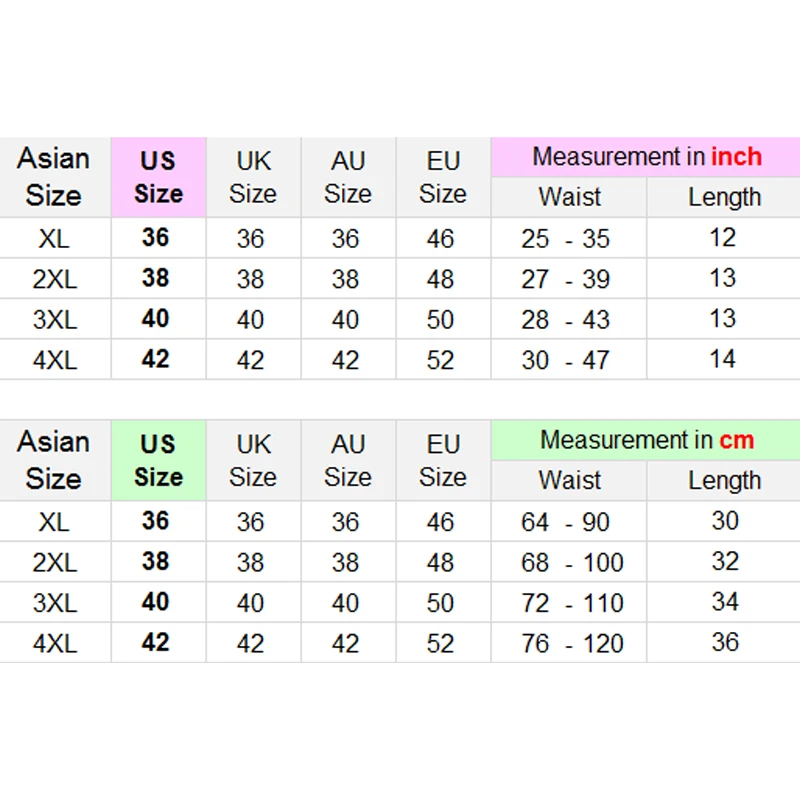Click the pink US Size header cell
Screen dimensions: 800x800
coord(159,177)
